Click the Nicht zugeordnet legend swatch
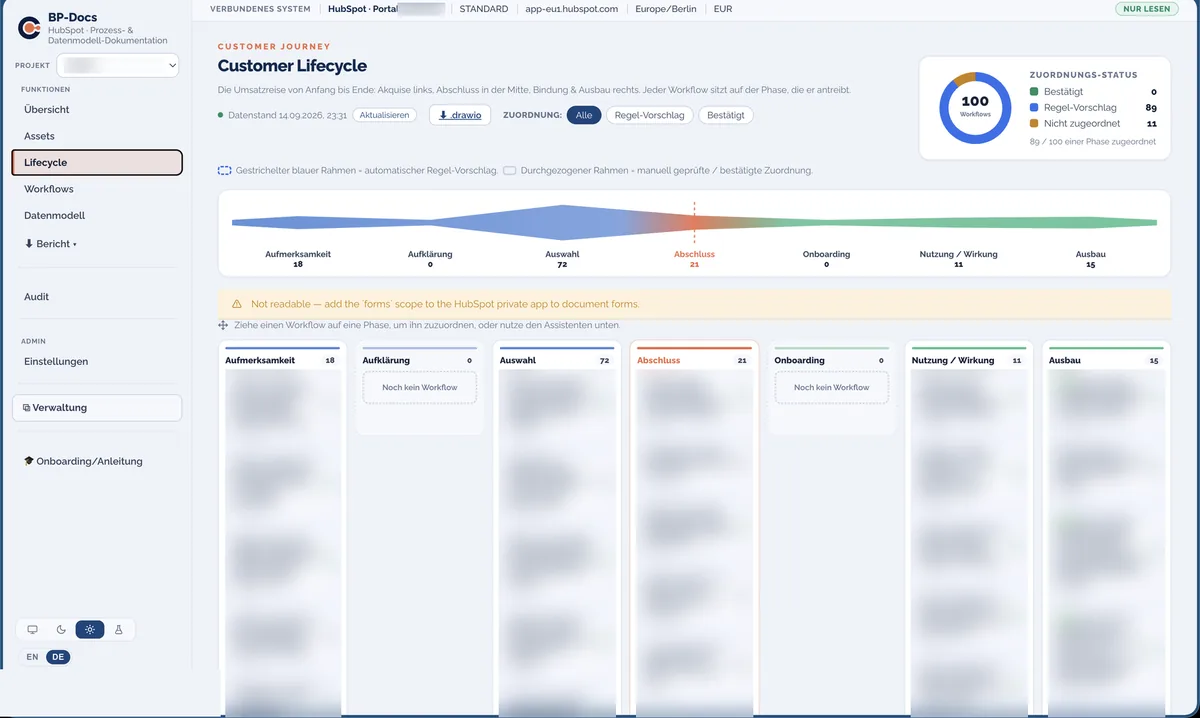This screenshot has height=718, width=1200. point(1034,124)
